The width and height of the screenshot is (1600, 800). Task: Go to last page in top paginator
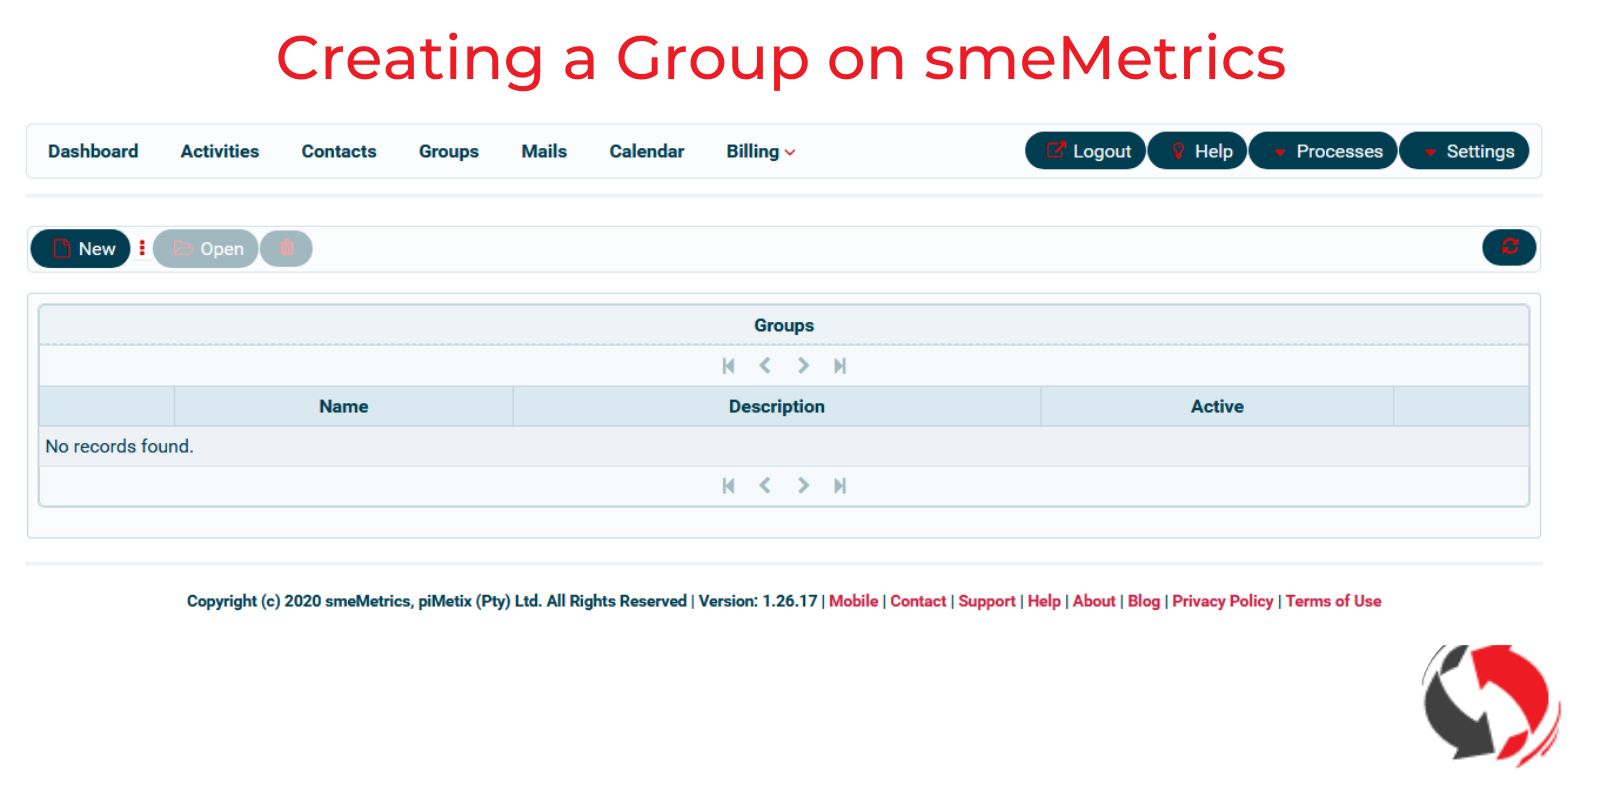[x=840, y=366]
